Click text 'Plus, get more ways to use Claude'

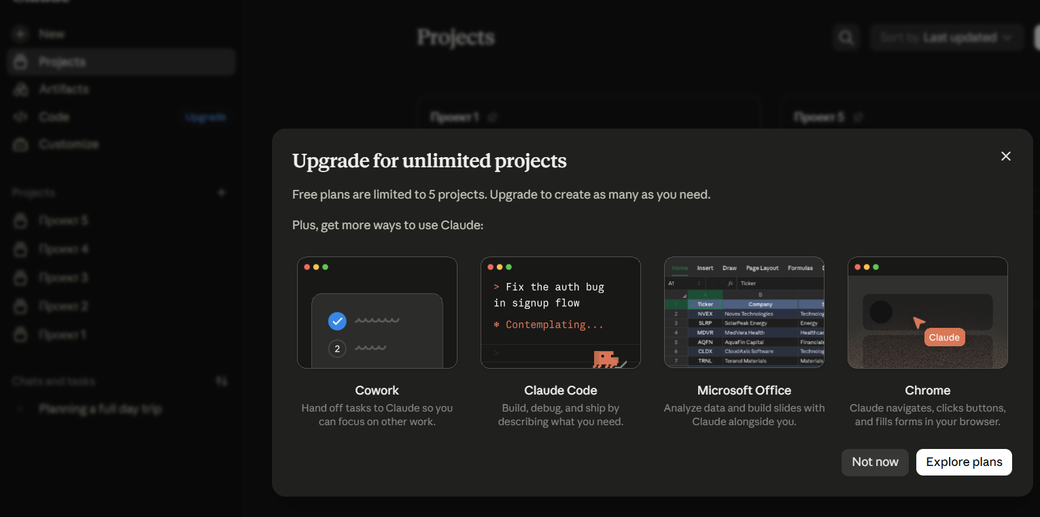pyautogui.click(x=387, y=225)
